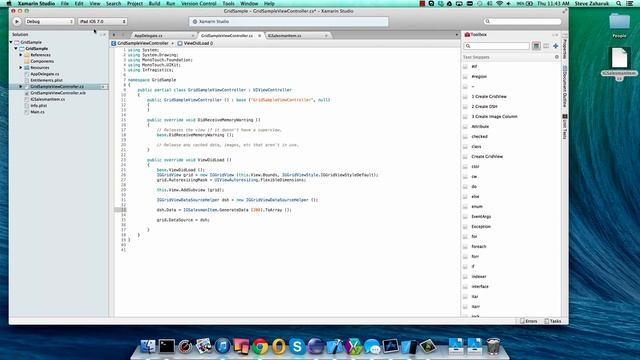Click the Toolbox add items plus icon

click(x=556, y=46)
